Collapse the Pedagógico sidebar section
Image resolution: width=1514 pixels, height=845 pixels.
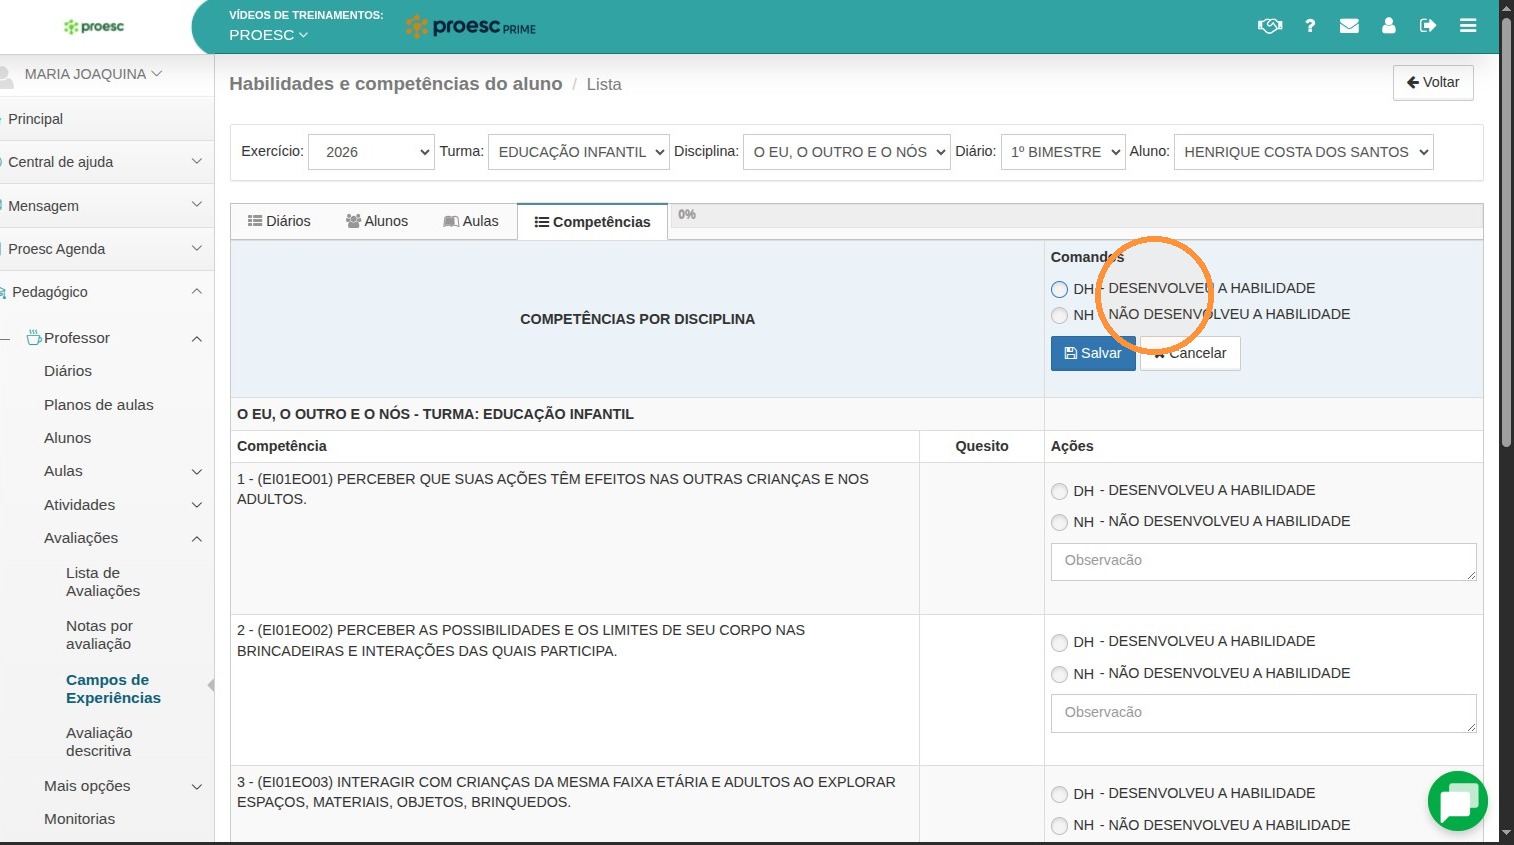105,292
